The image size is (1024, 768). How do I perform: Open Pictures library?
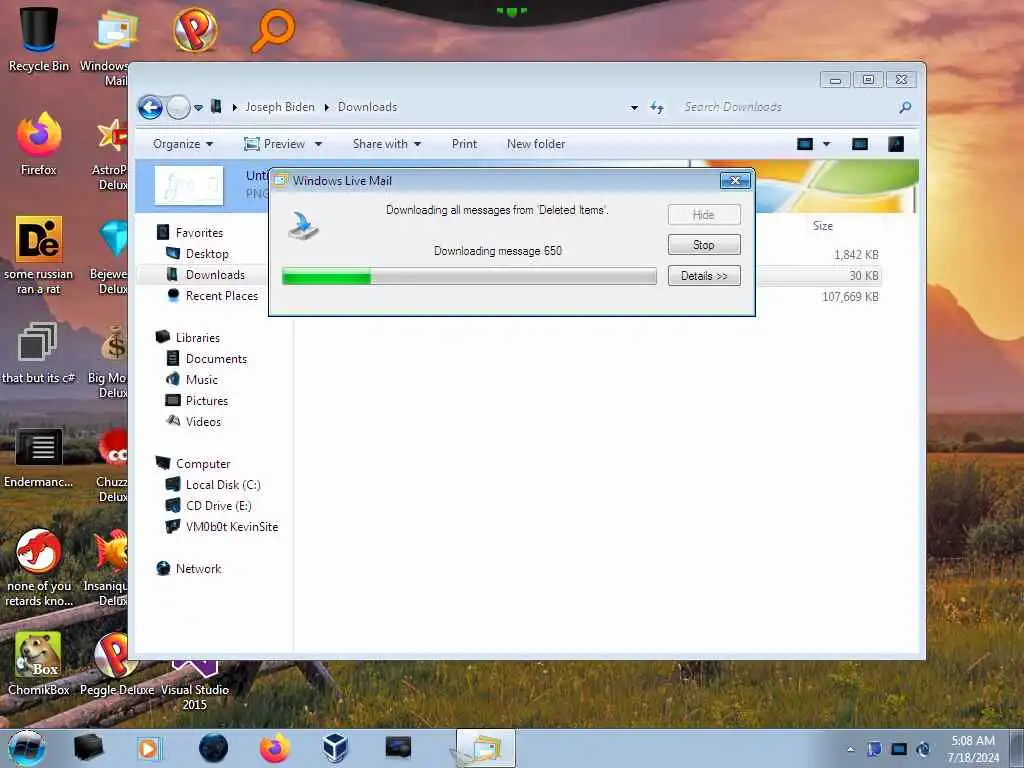tap(206, 400)
